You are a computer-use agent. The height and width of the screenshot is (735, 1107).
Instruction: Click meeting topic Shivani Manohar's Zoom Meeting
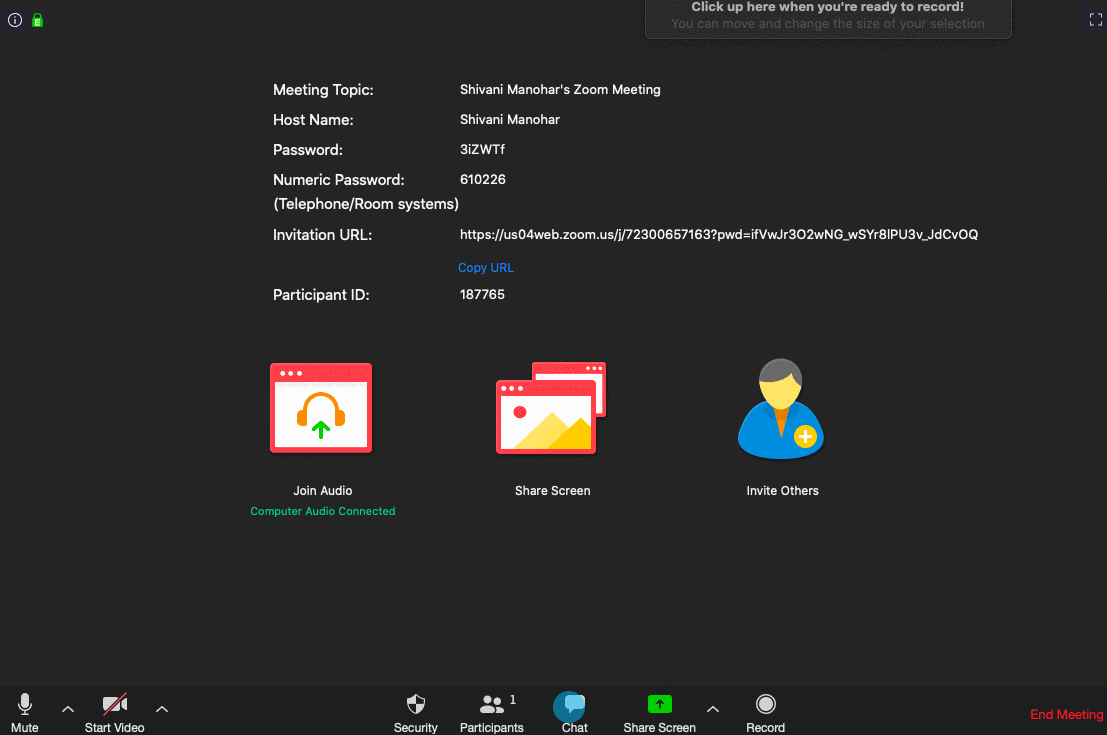(561, 90)
